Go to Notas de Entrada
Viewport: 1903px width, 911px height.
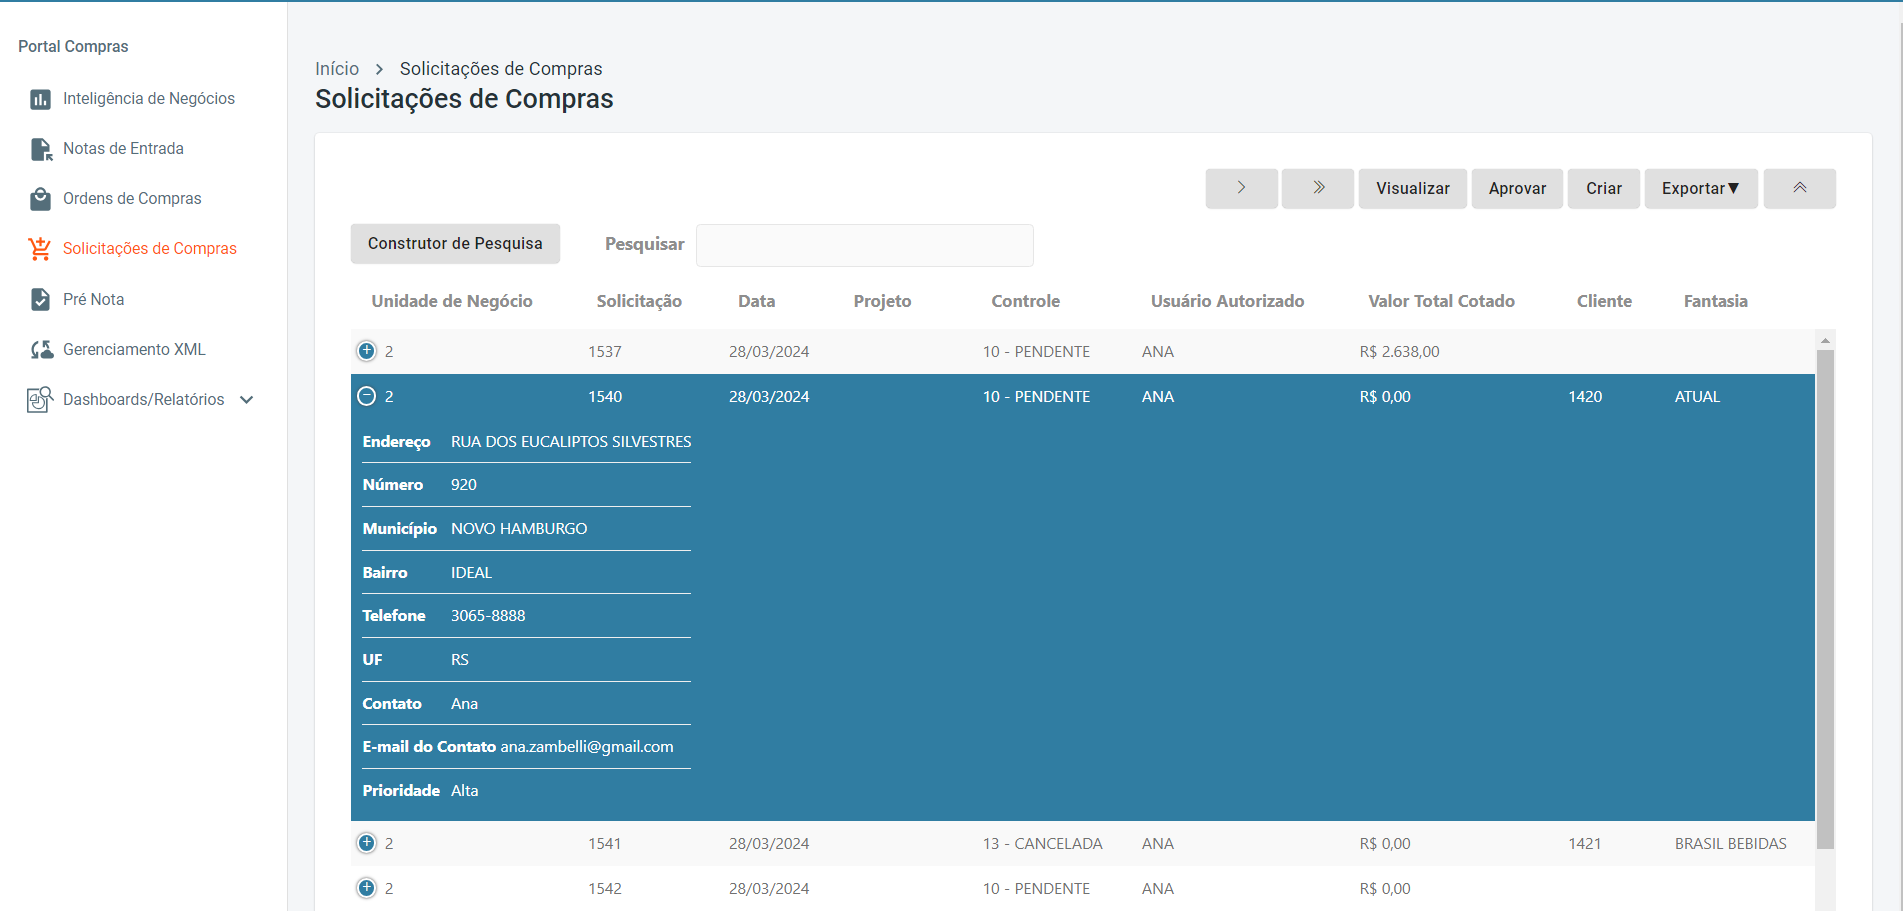tap(123, 149)
